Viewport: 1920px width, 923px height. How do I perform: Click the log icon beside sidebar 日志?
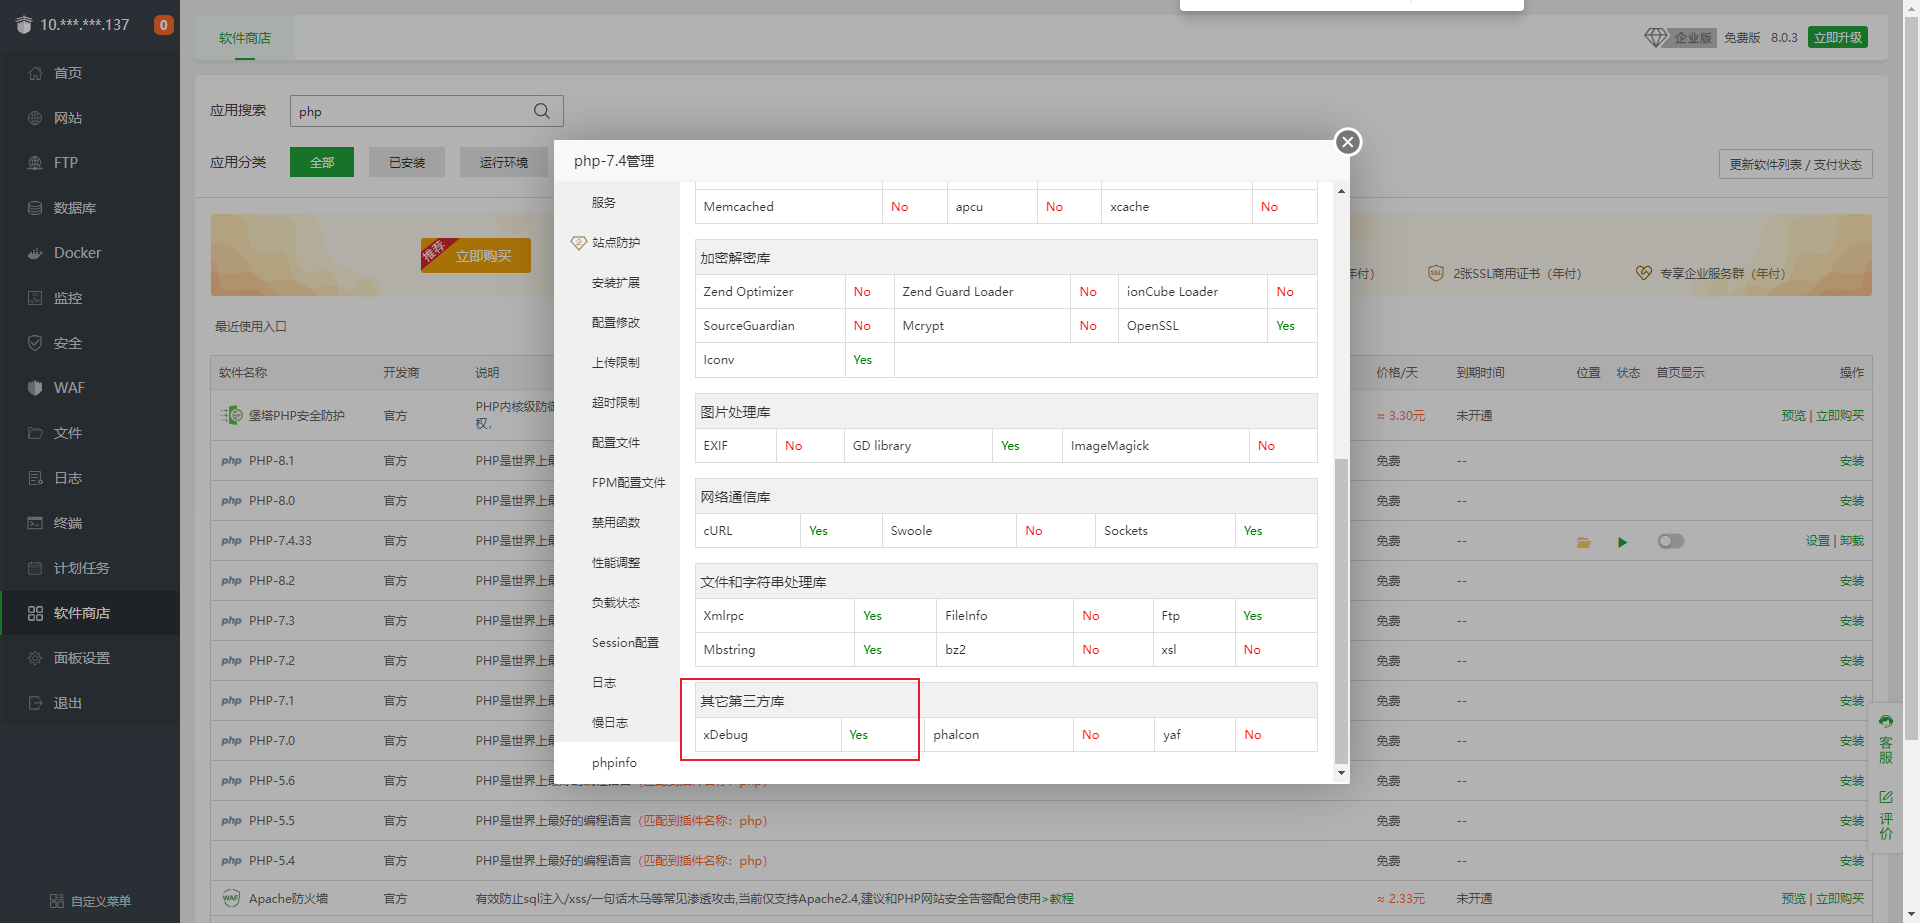coord(35,478)
